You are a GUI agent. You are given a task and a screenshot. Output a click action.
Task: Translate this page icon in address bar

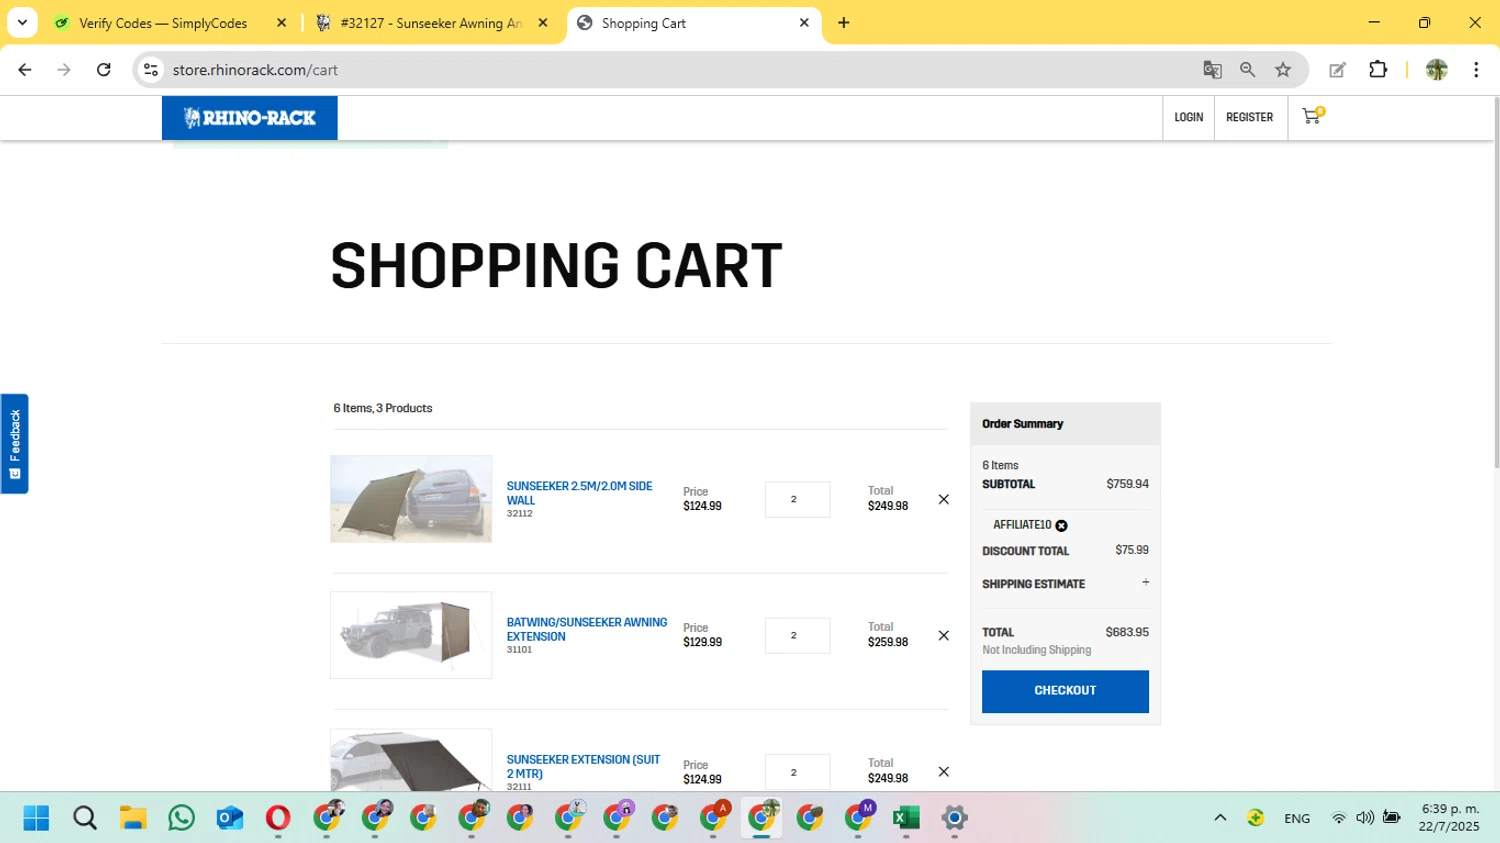[x=1212, y=70]
